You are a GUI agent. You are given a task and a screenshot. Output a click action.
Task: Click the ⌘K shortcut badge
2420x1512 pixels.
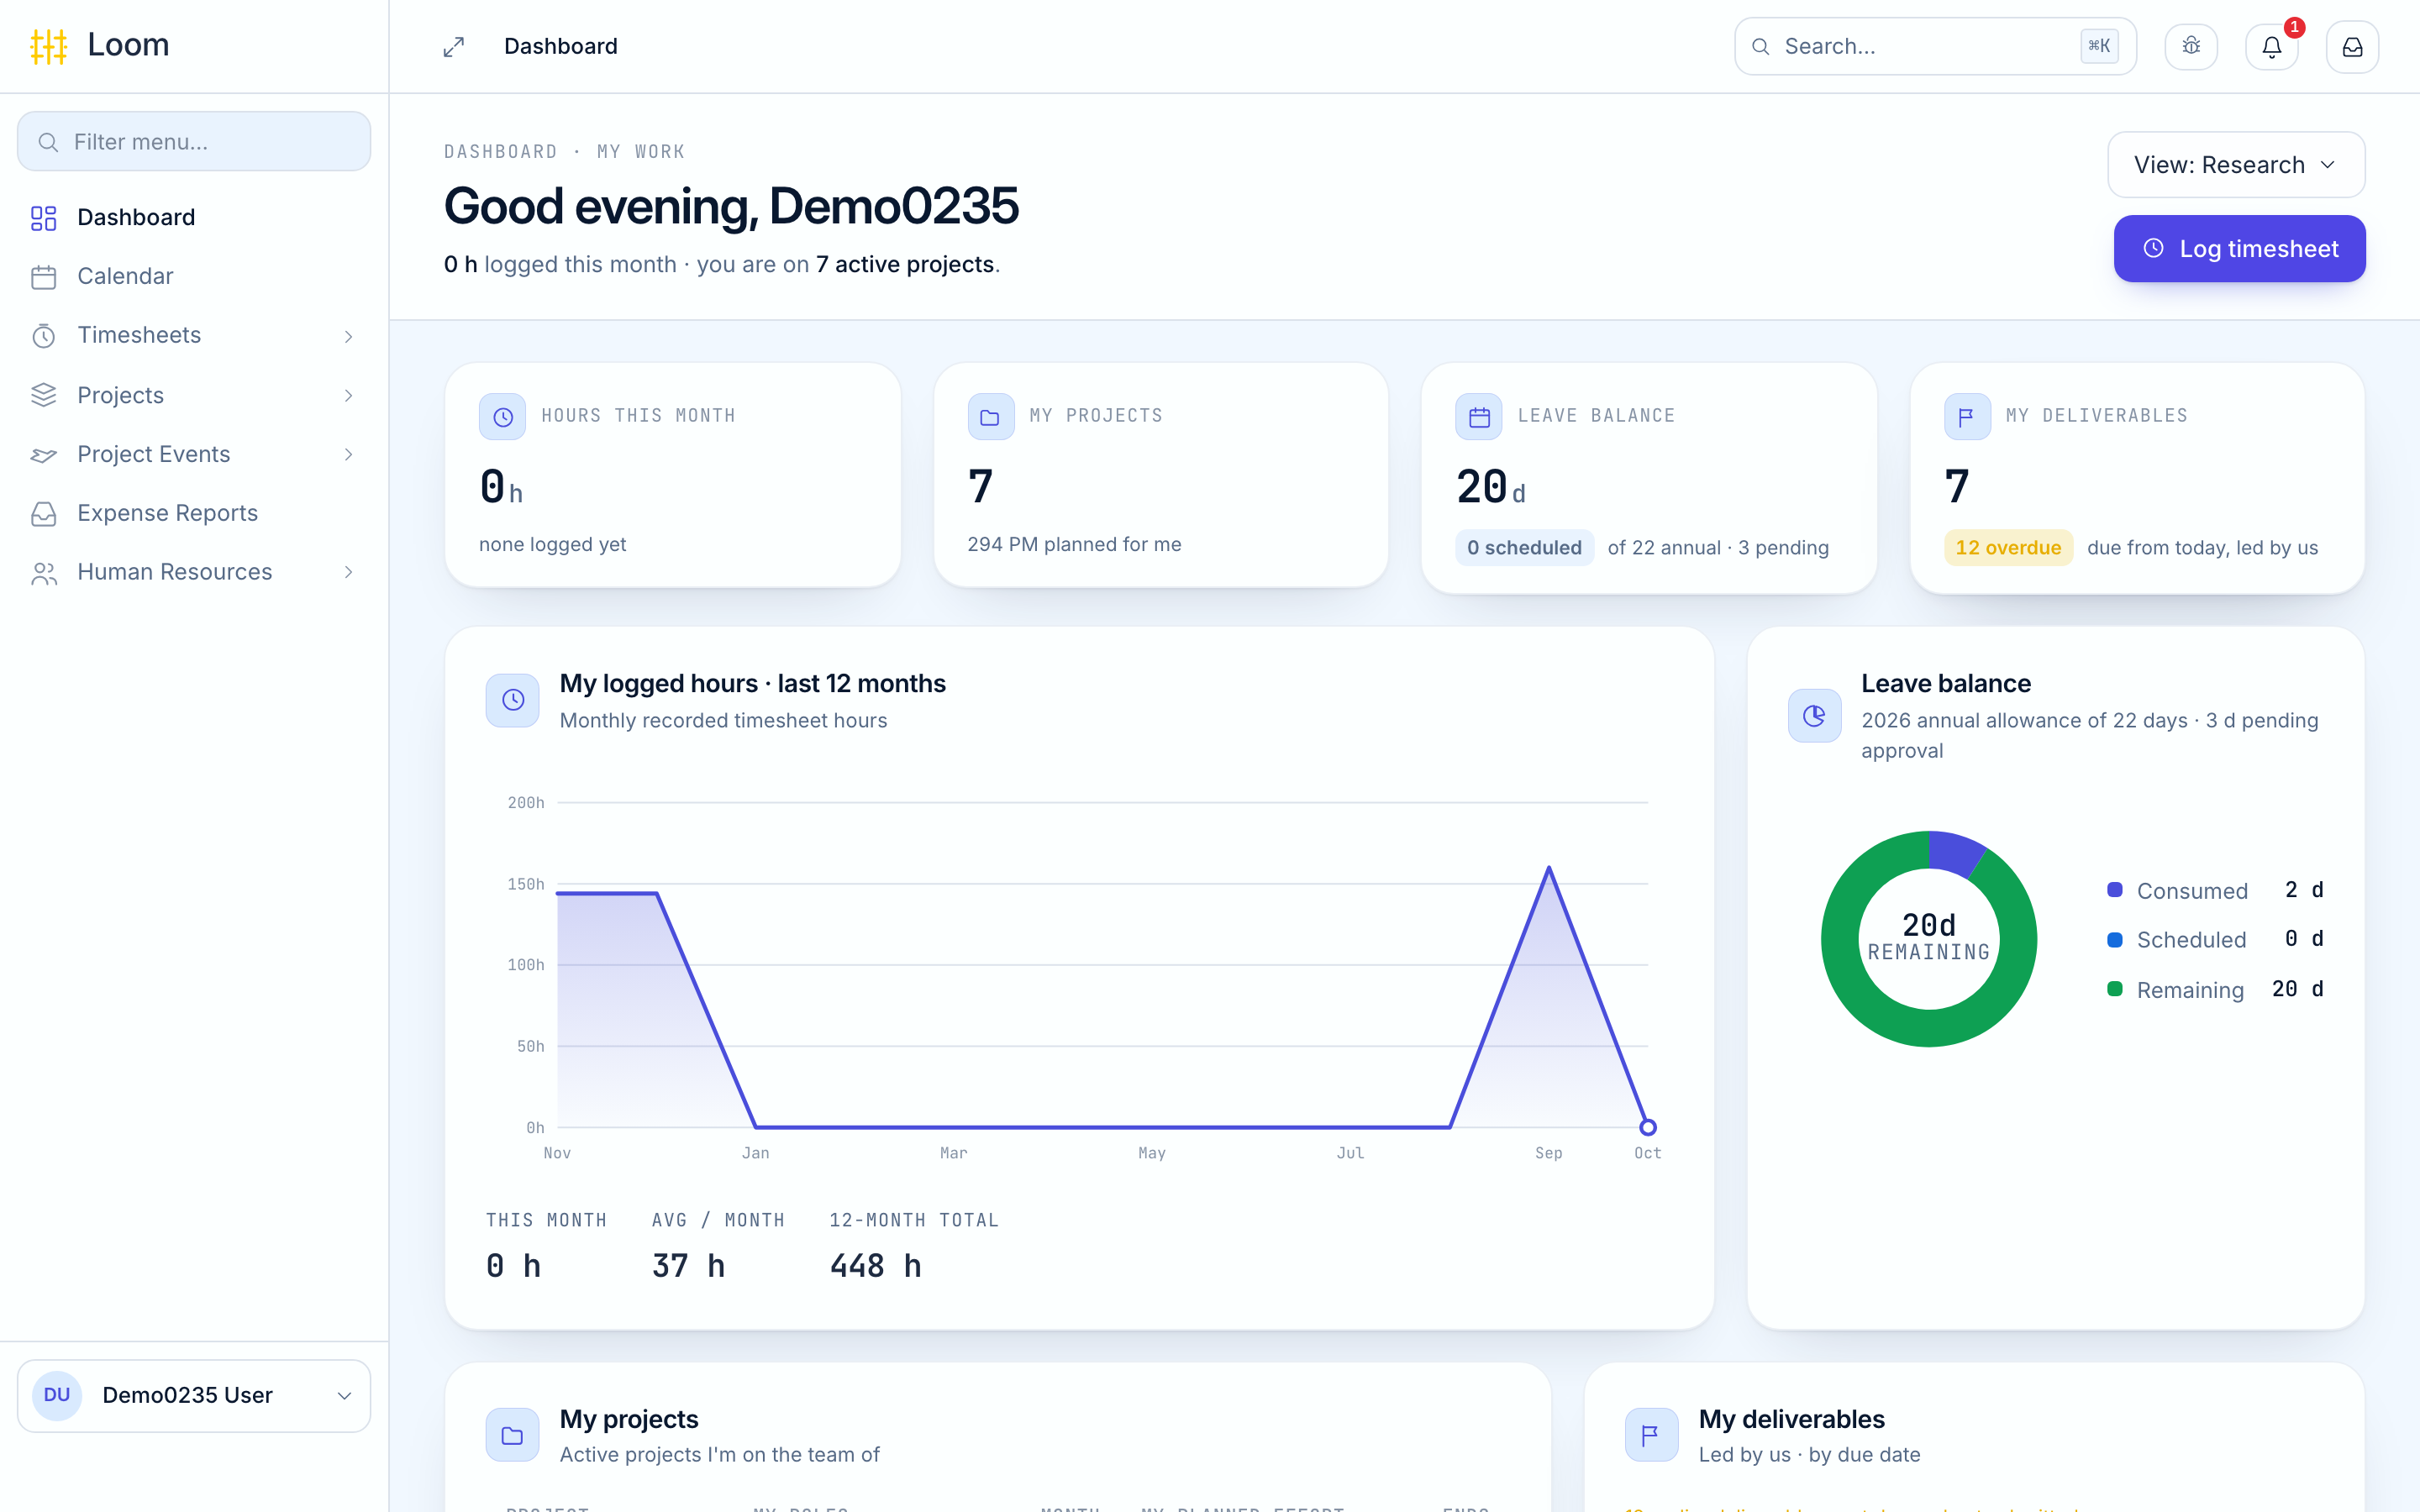(2099, 46)
